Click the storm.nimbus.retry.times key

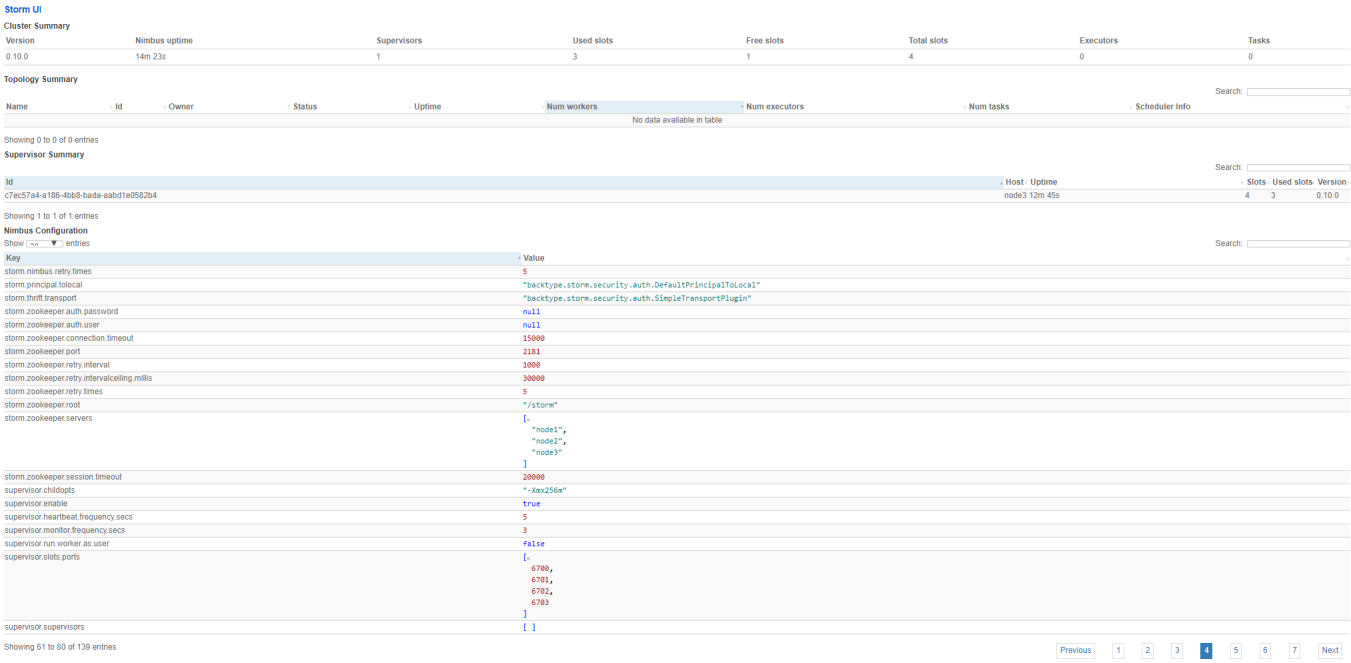pos(48,271)
